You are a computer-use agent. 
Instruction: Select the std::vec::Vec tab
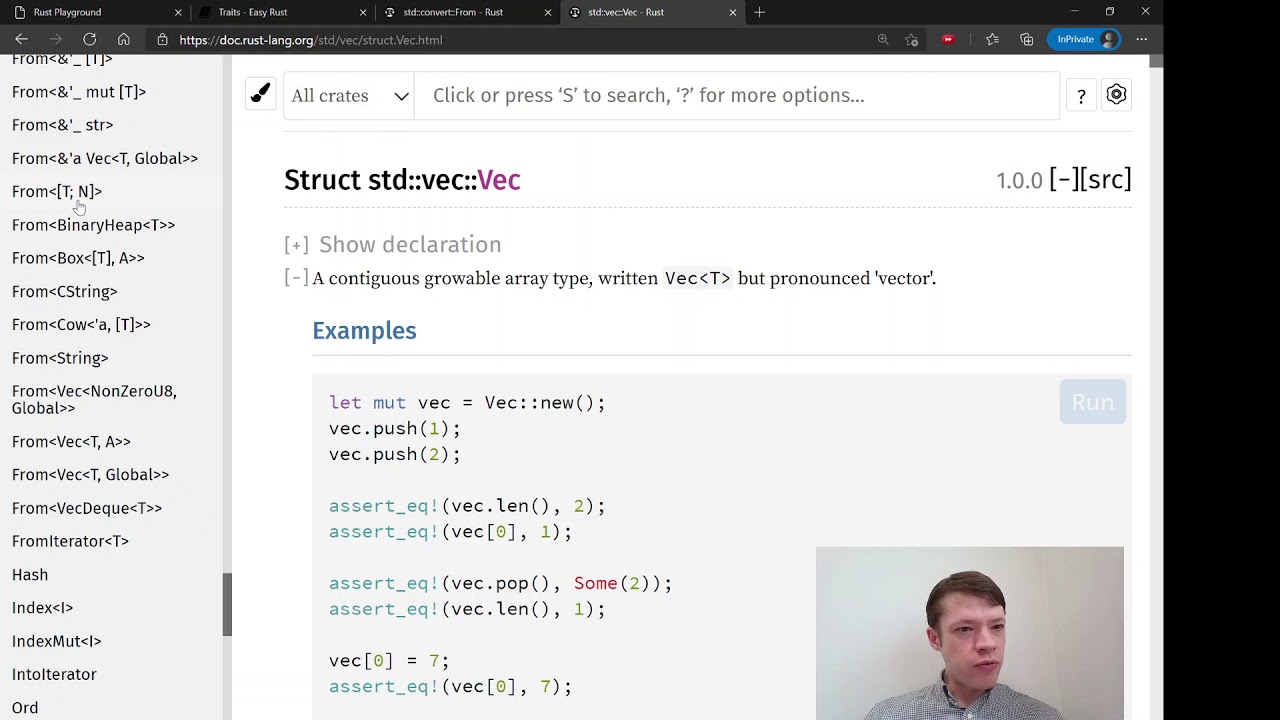[651, 12]
